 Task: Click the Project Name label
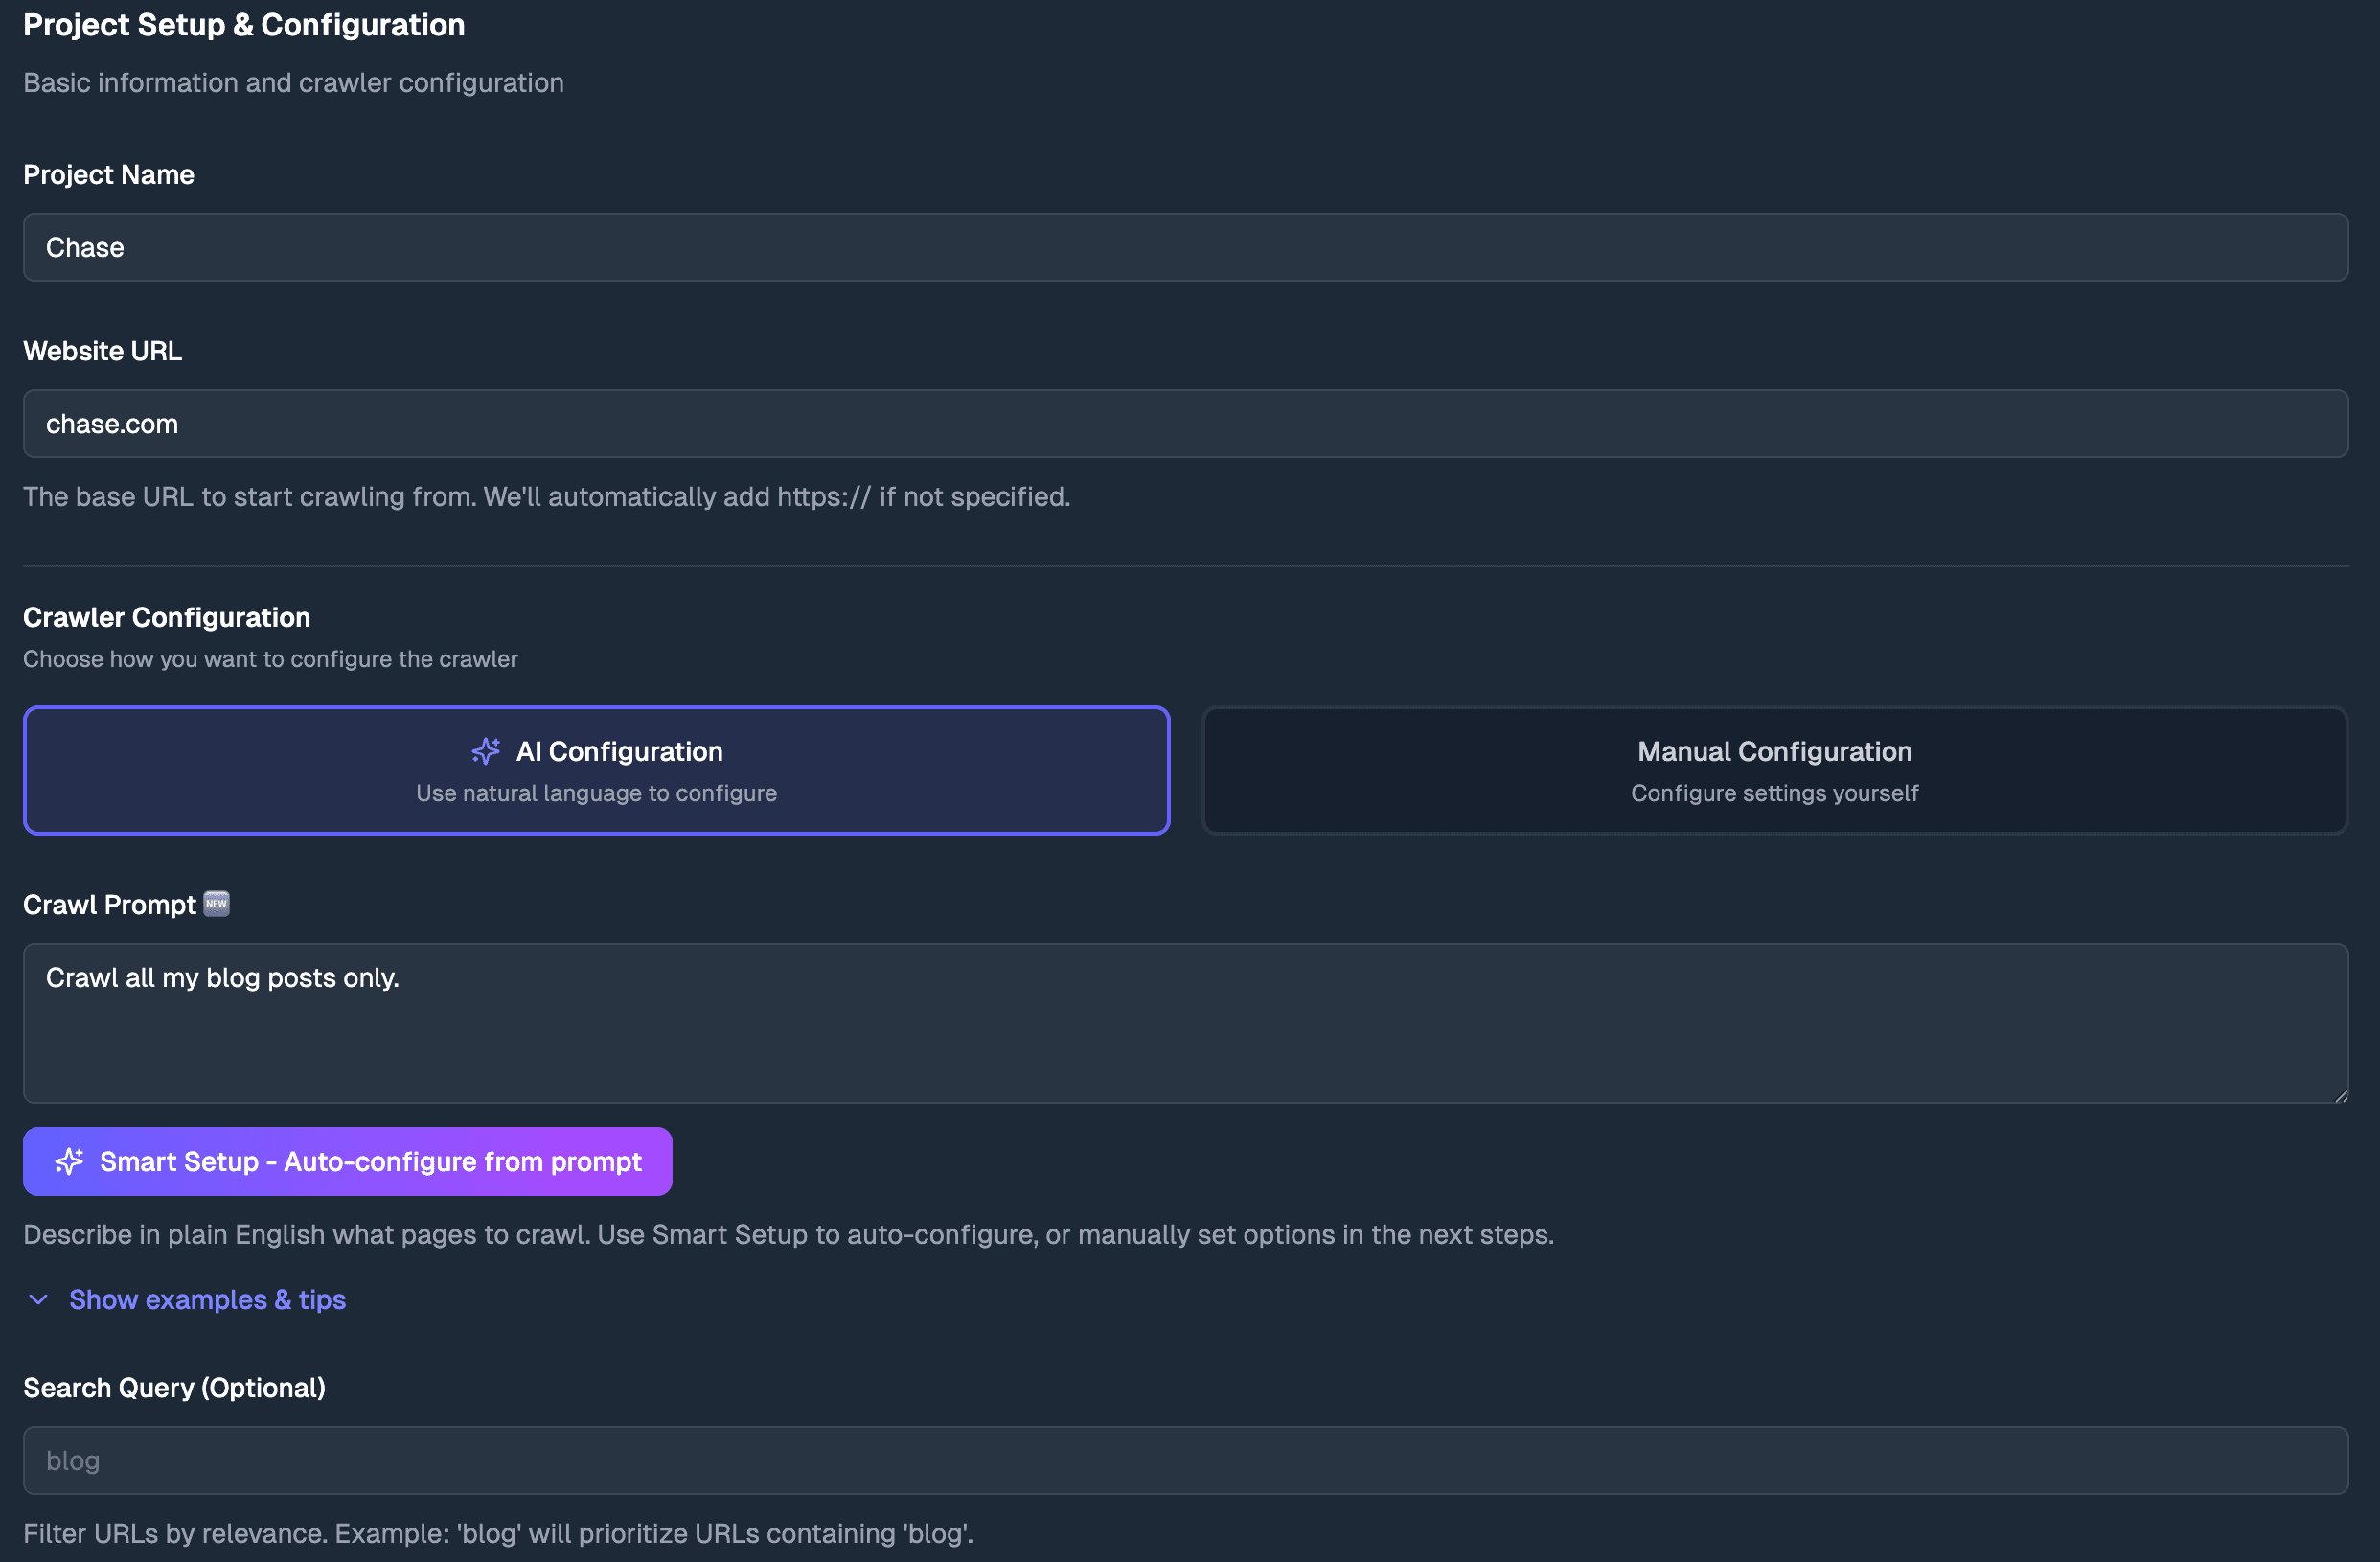(109, 175)
